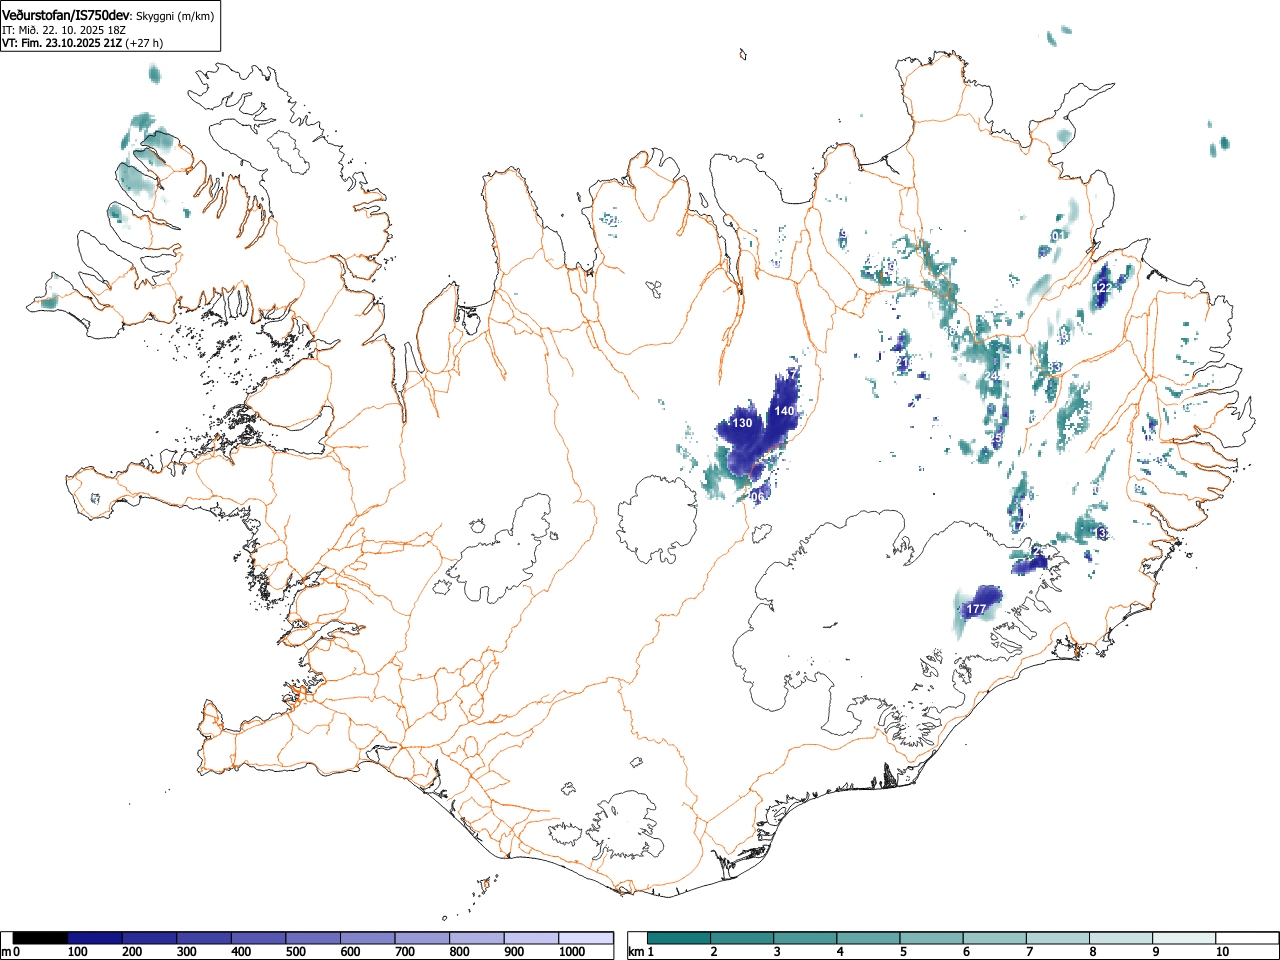
Task: Select the 900–1000 m legend swatch
Action: coord(532,938)
